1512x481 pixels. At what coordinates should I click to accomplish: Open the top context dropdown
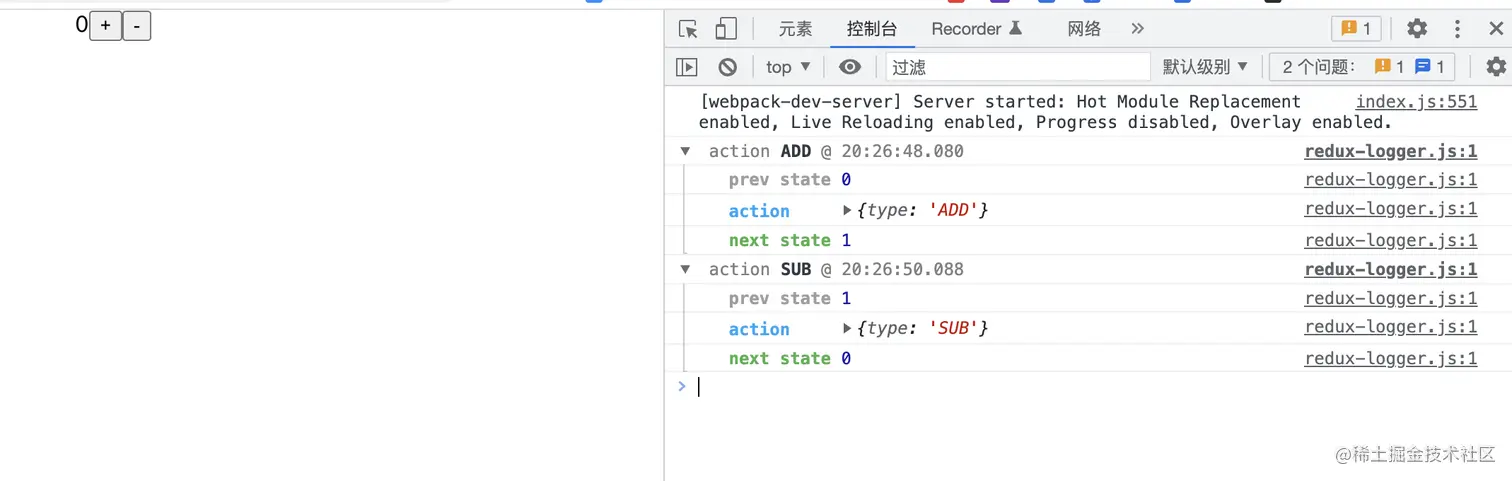click(789, 67)
